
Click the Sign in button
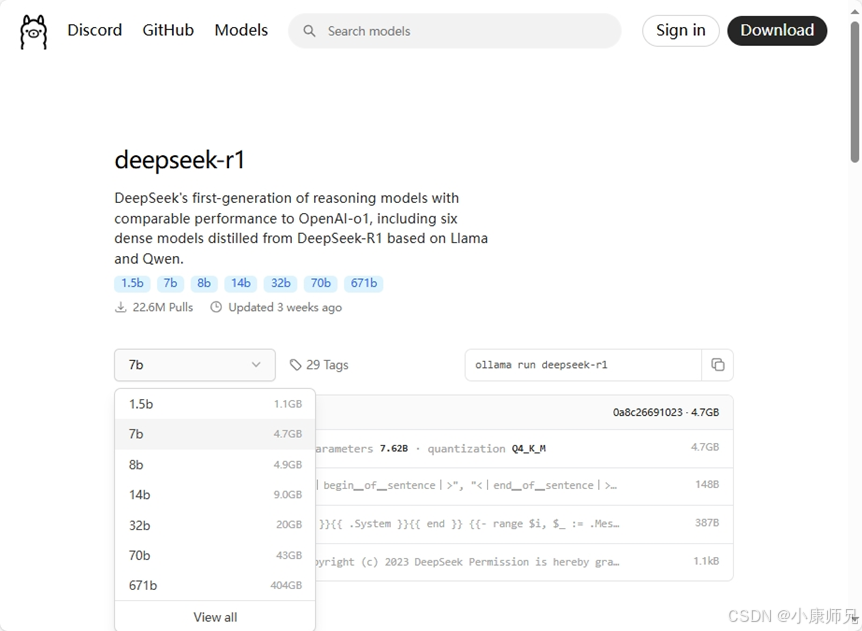click(x=680, y=31)
